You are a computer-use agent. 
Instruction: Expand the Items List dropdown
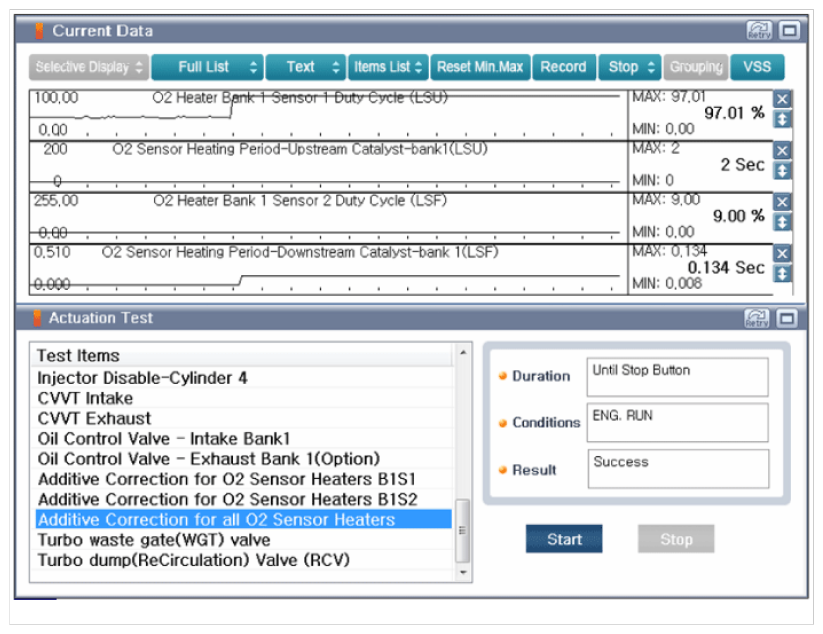pos(388,67)
